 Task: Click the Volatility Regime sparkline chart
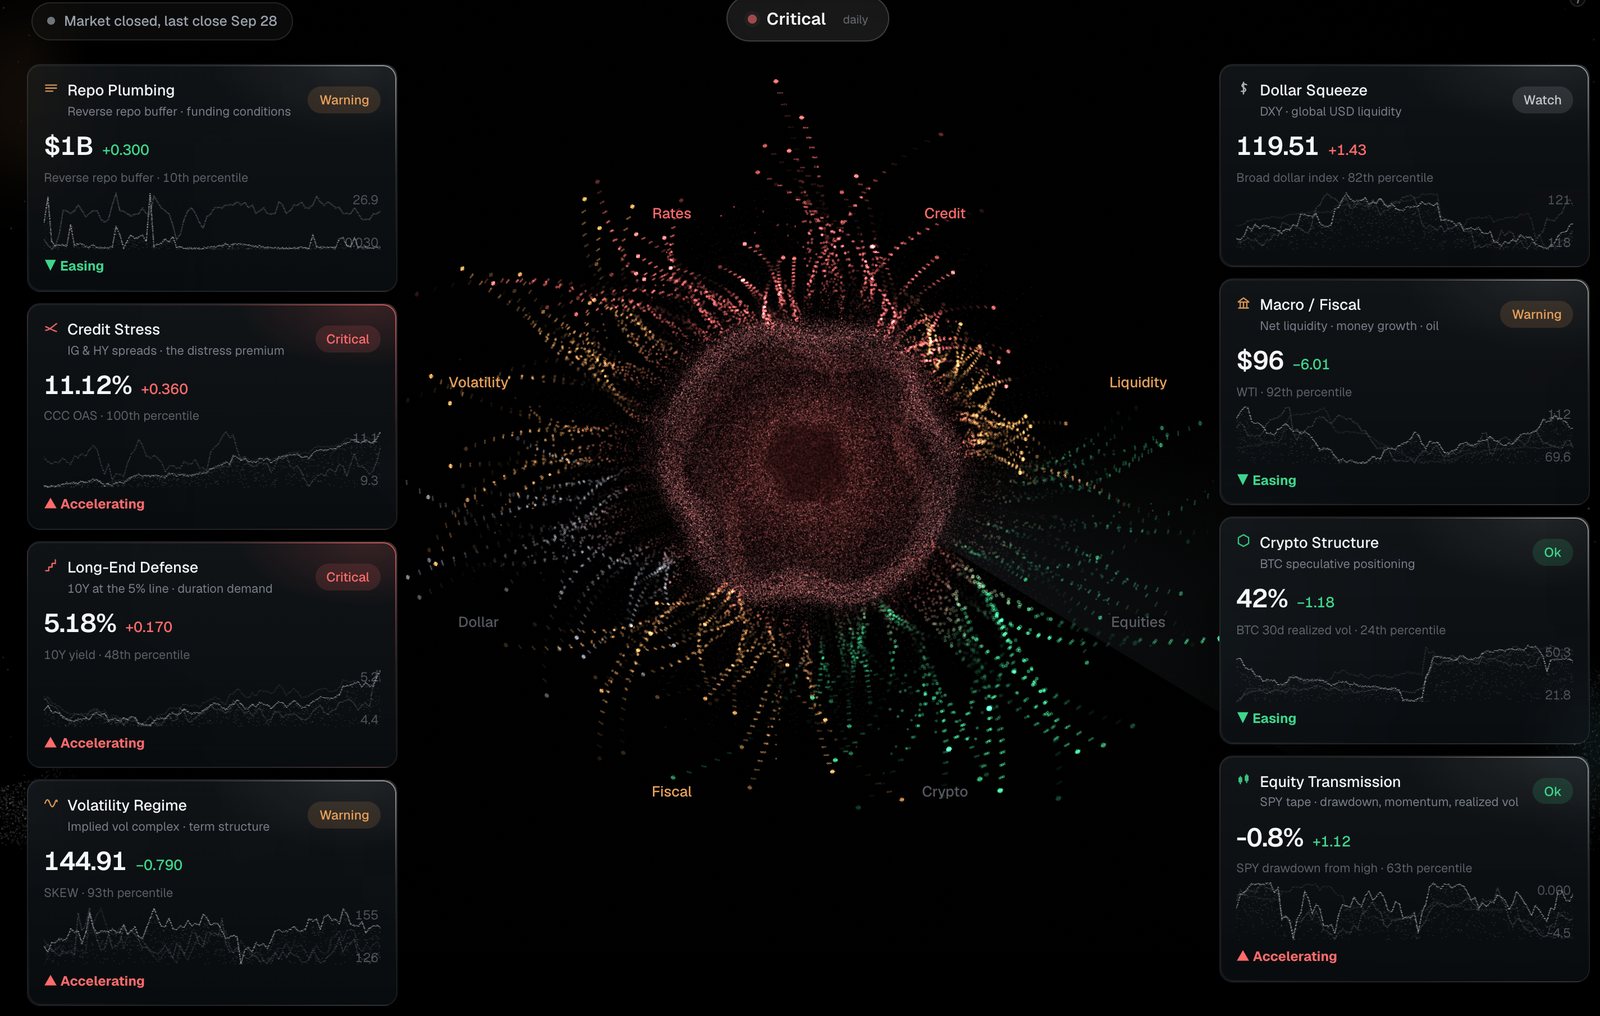pos(212,936)
